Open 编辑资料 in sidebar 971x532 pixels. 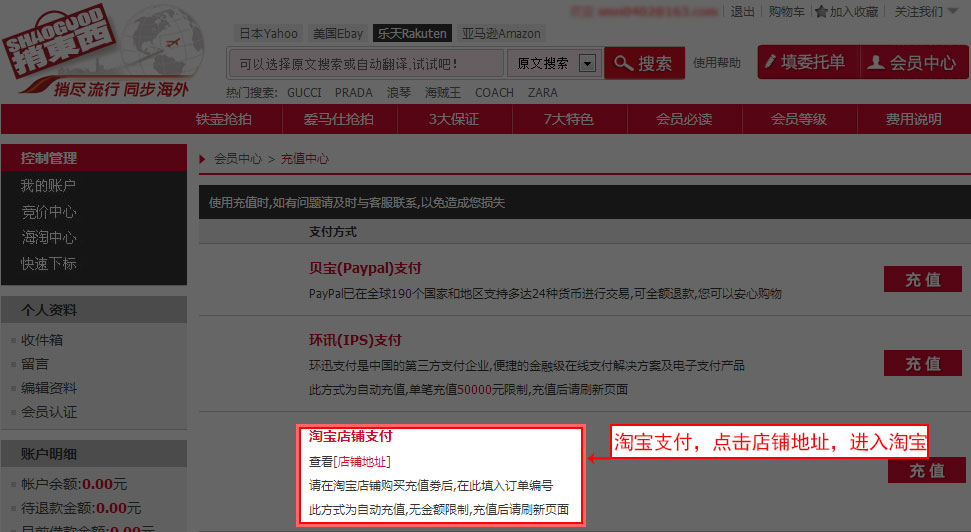(x=48, y=388)
